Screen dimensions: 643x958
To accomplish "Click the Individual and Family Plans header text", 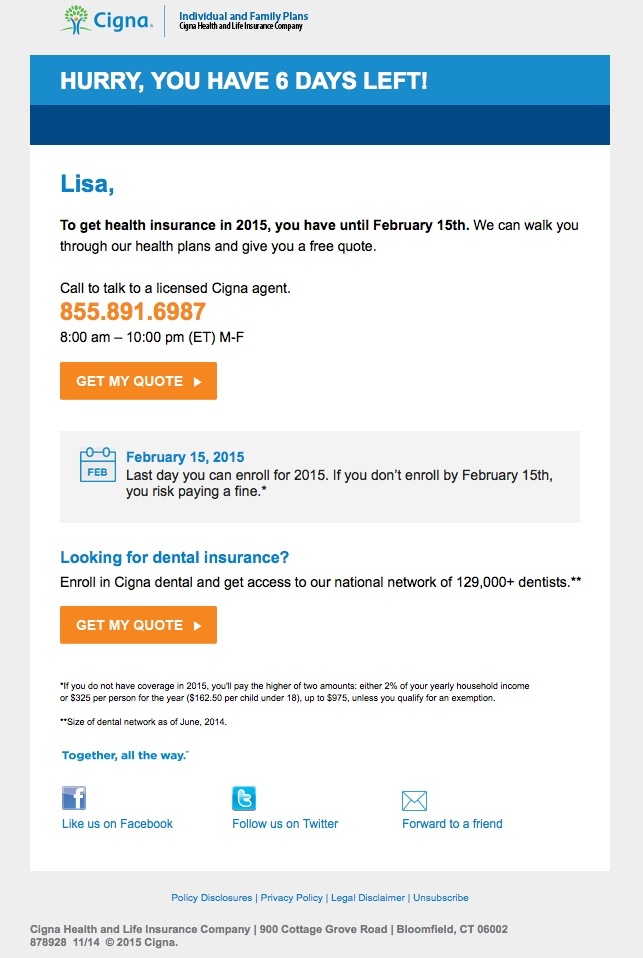I will (x=243, y=17).
